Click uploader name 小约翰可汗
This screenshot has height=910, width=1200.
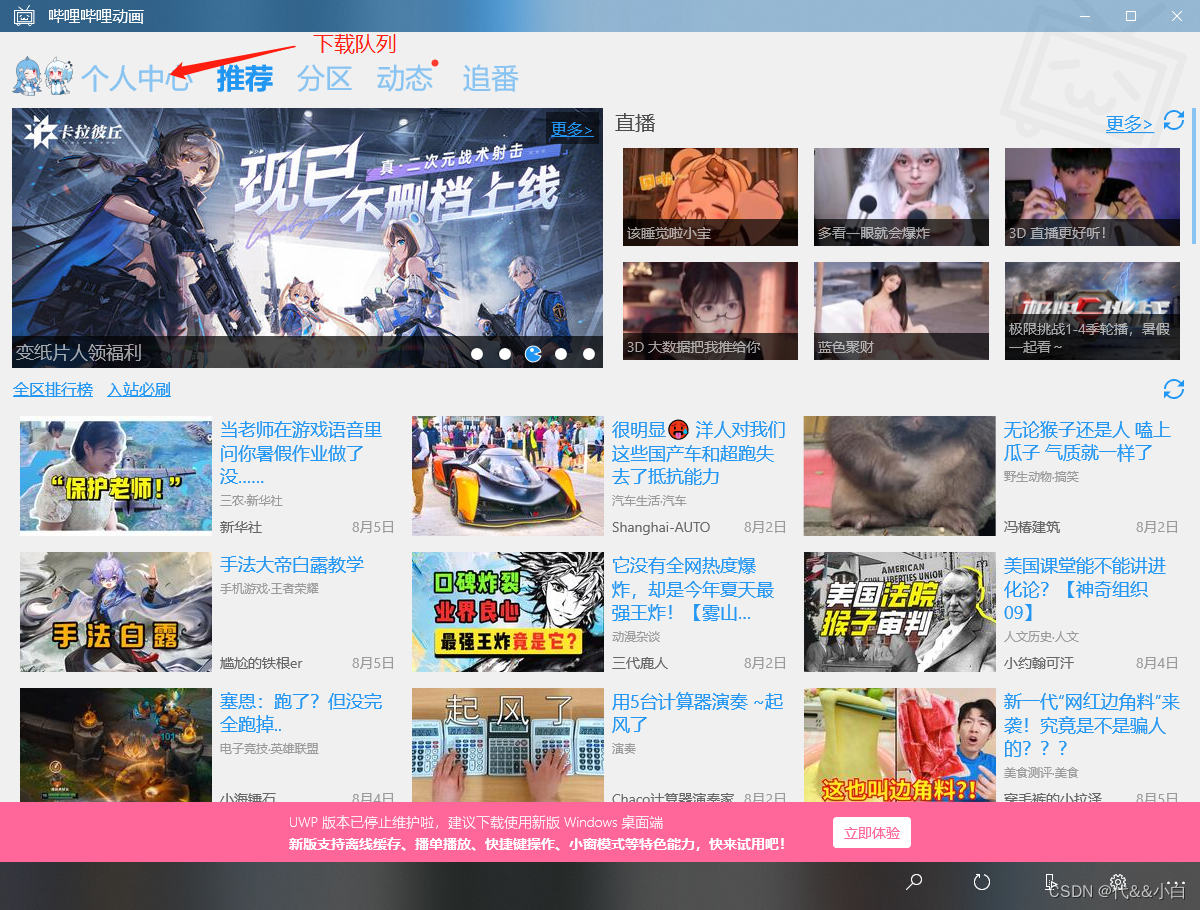coord(1039,663)
